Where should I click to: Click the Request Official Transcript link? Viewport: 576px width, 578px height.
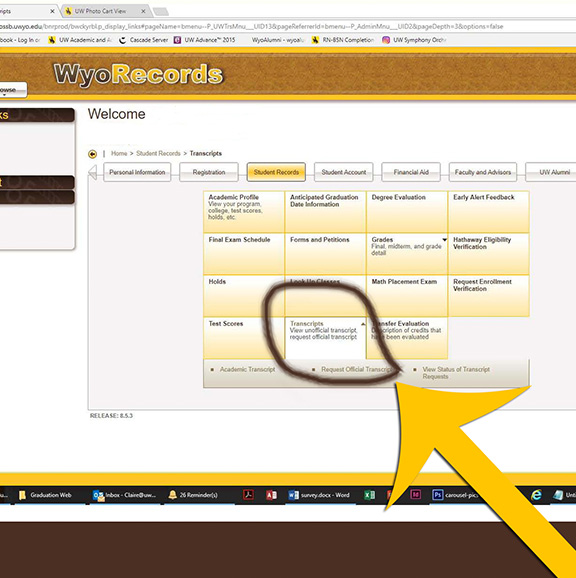(357, 369)
